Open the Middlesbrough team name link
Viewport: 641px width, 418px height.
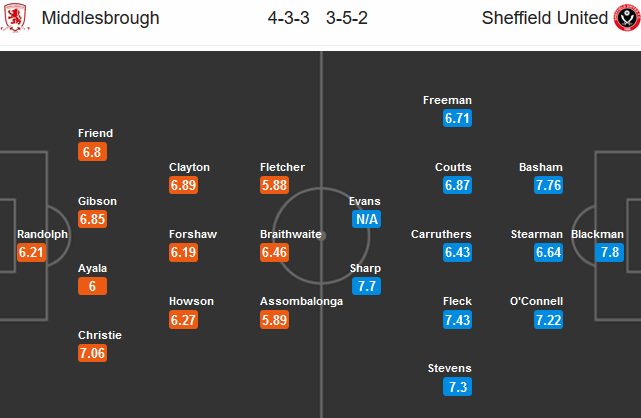click(101, 18)
